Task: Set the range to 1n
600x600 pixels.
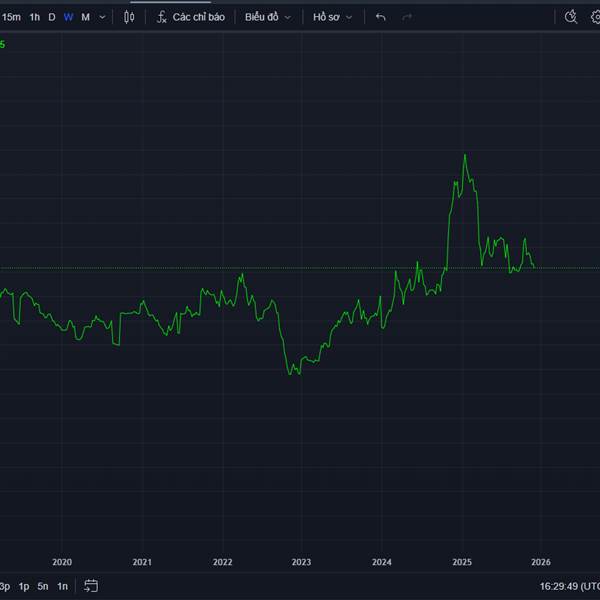Action: click(x=63, y=586)
